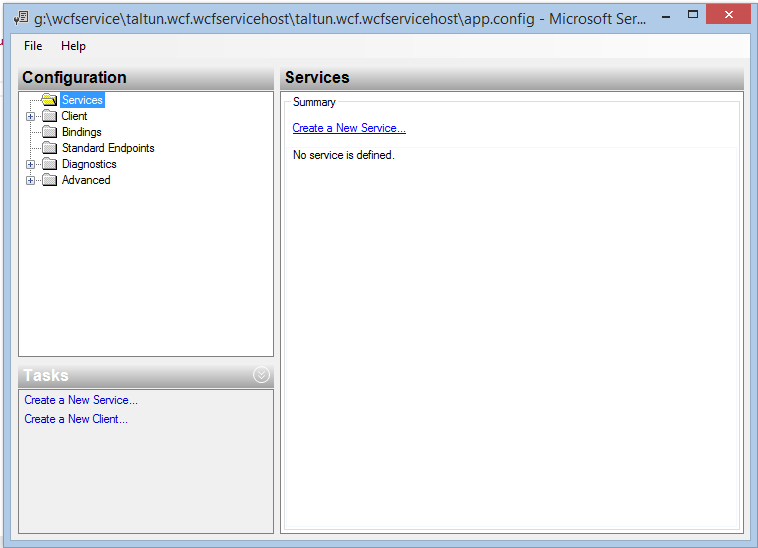Open the File menu
Screen dimensions: 758x548
(33, 46)
